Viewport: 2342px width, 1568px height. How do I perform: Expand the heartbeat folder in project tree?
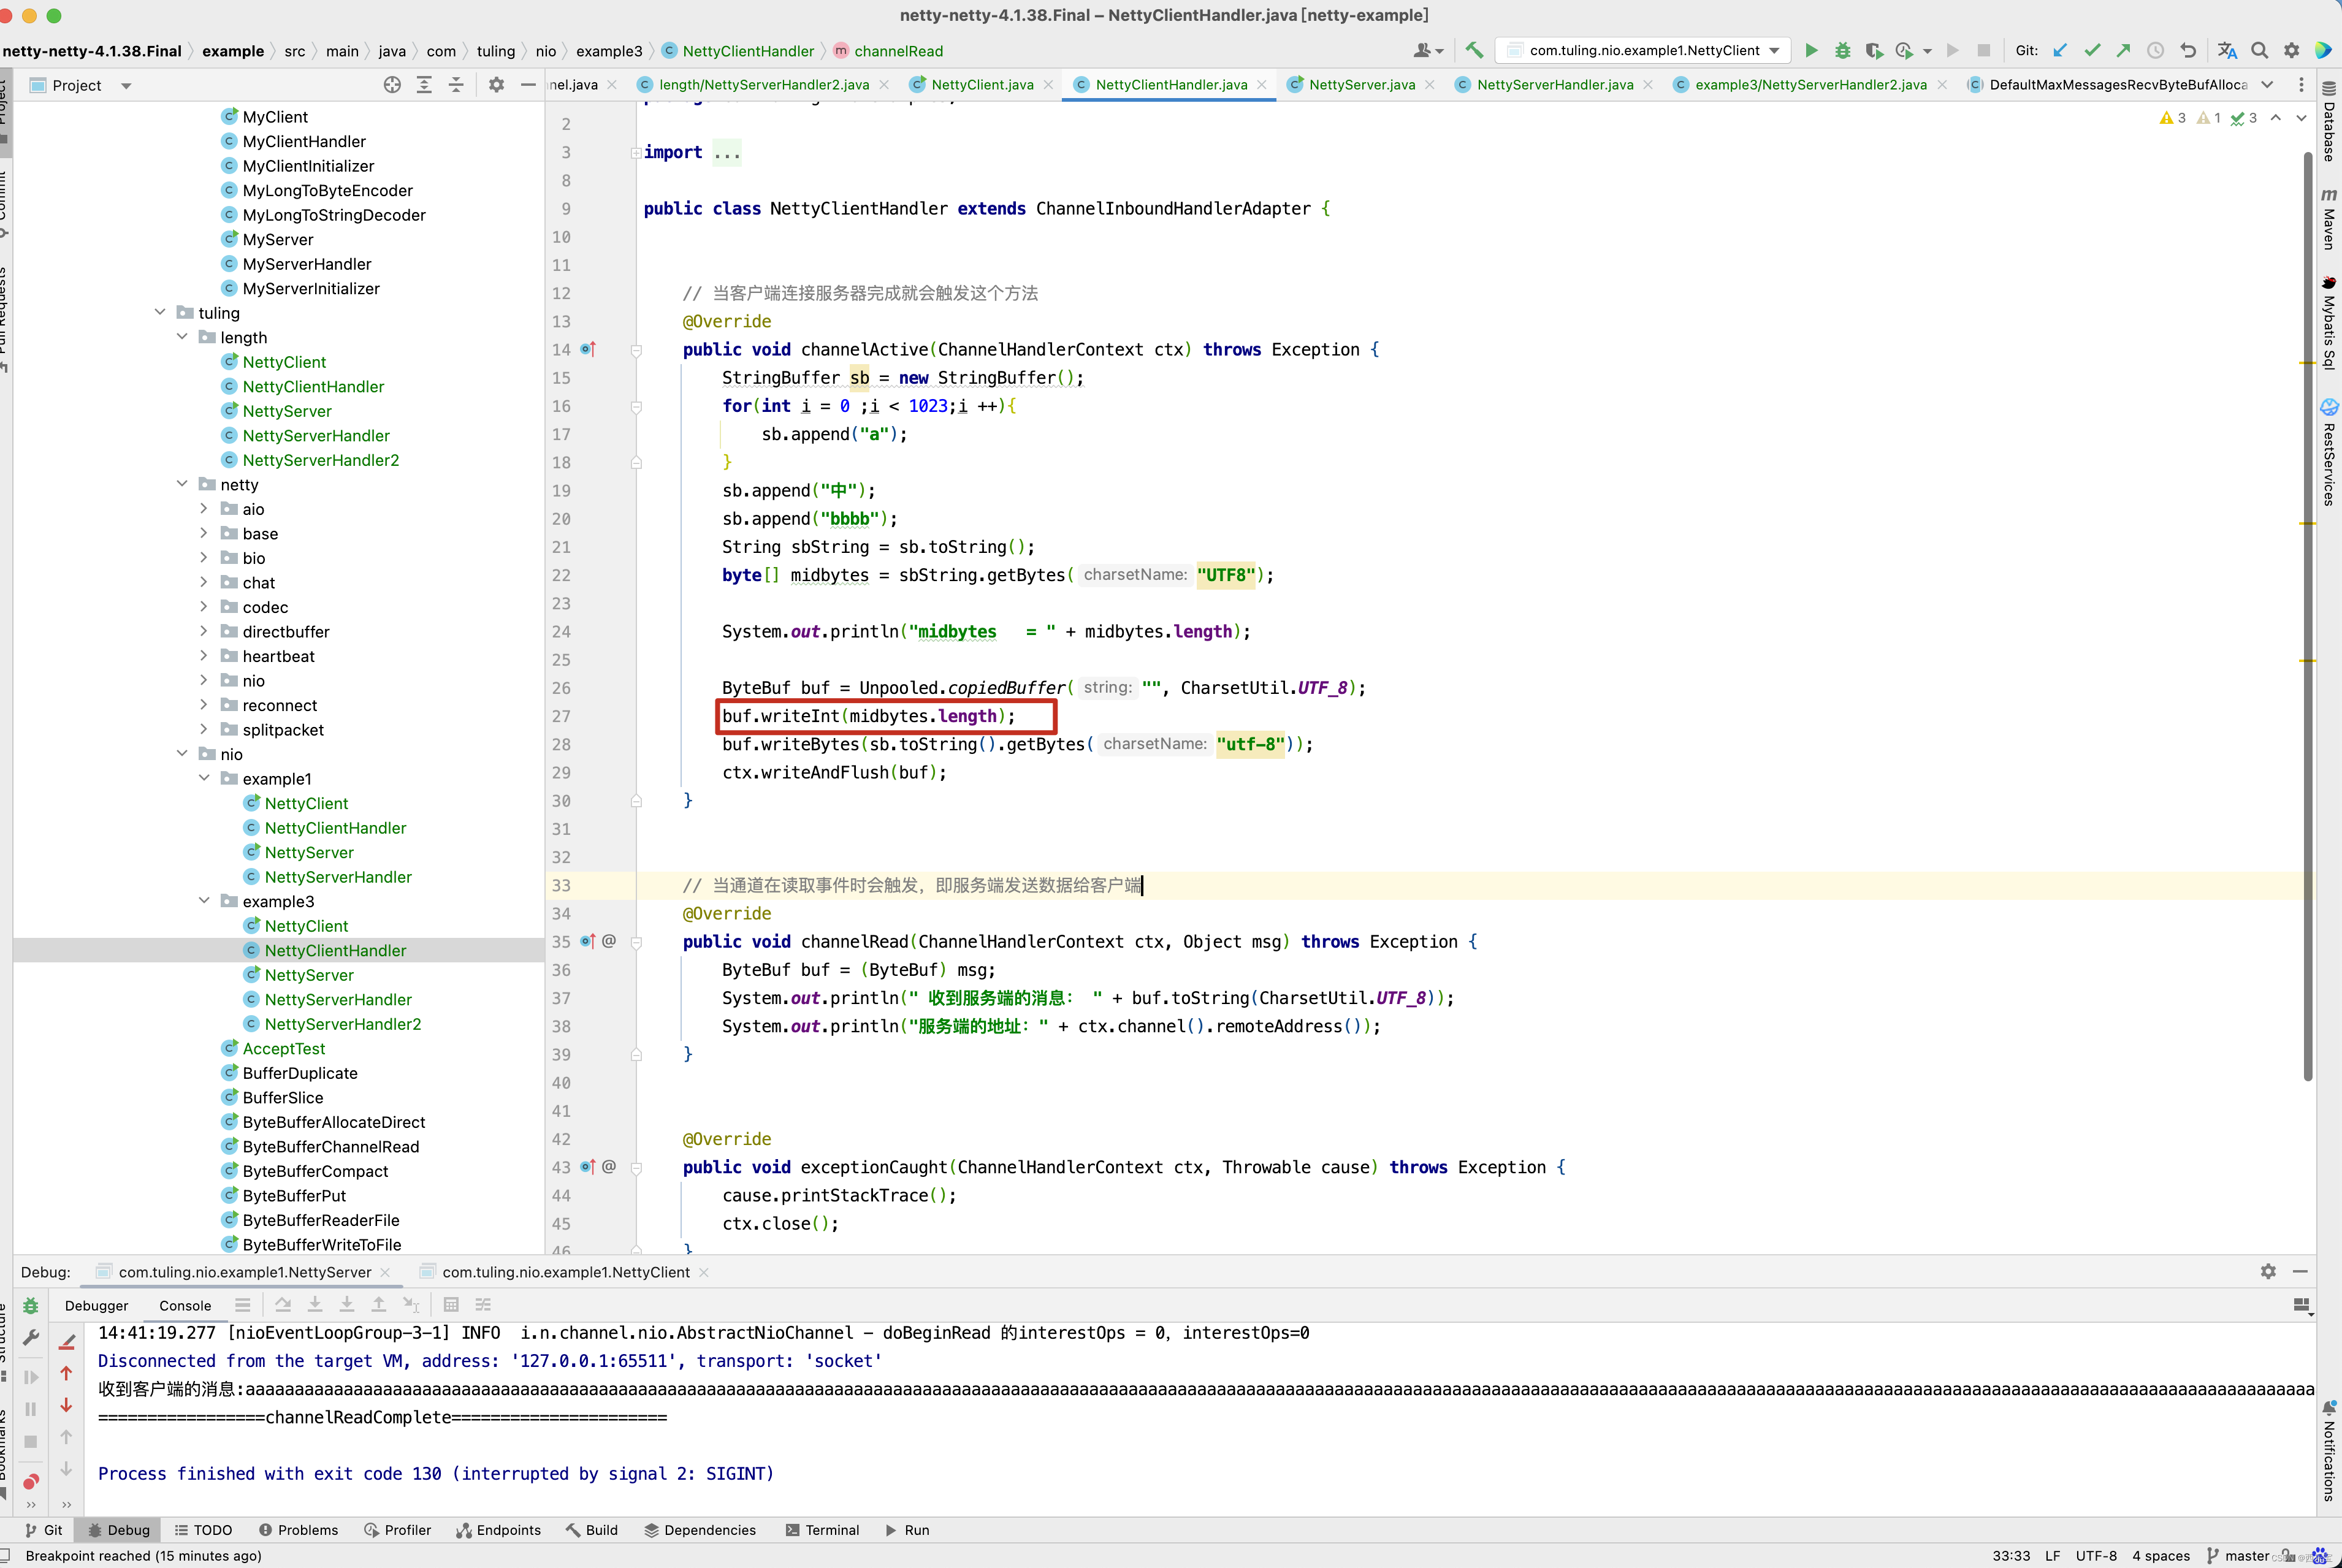[x=204, y=656]
